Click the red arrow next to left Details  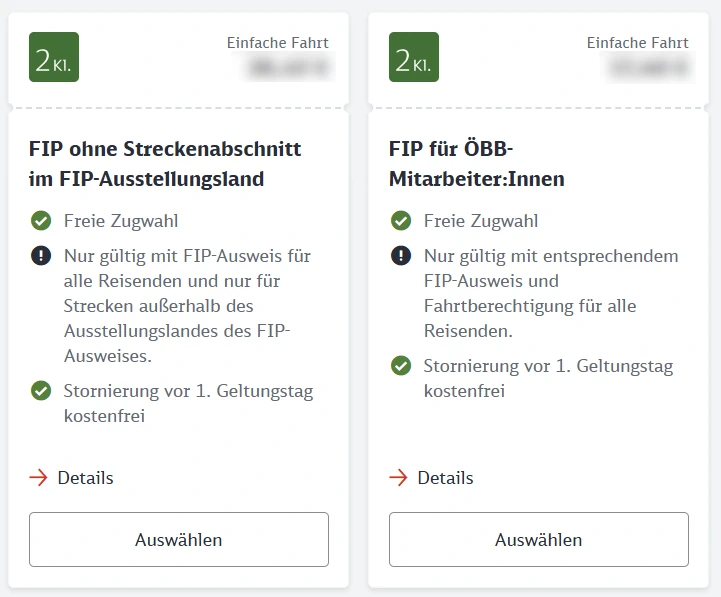[39, 478]
